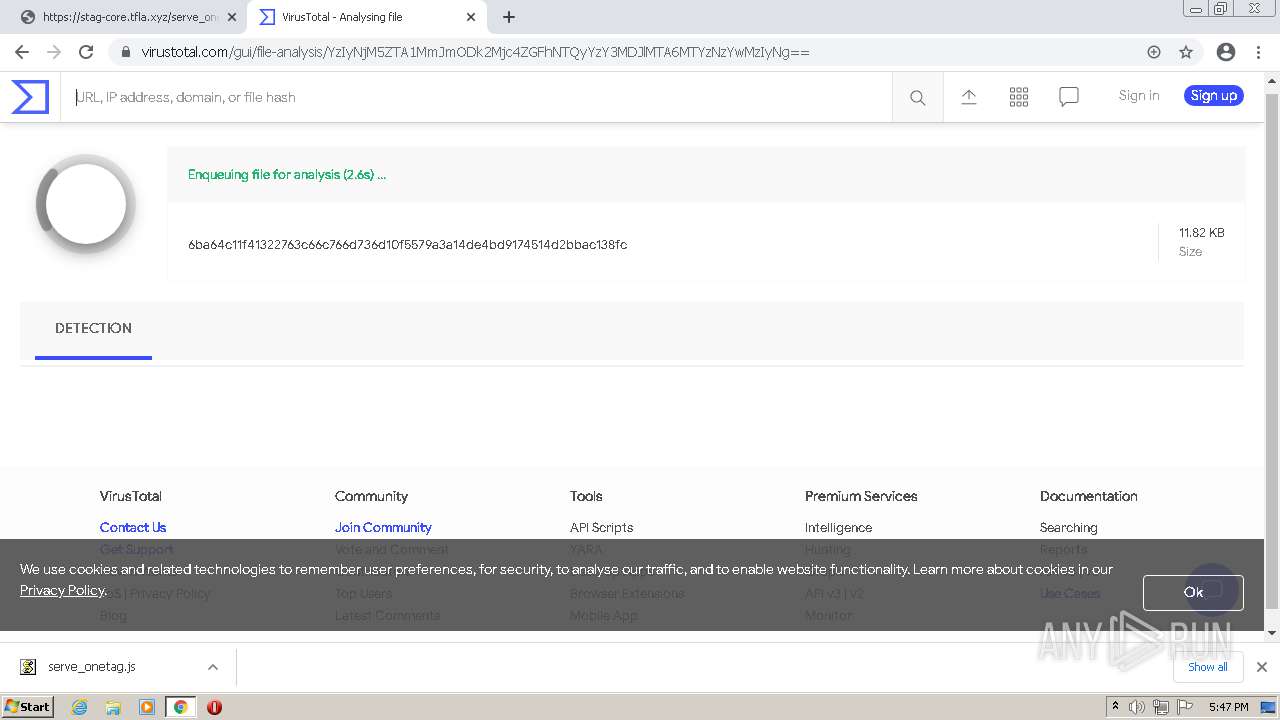Open Internet Explorer from the taskbar
This screenshot has height=720, width=1280.
pos(80,707)
